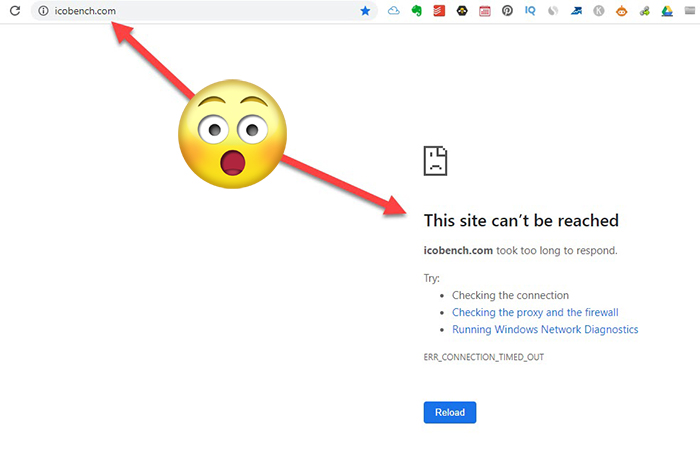Open the gray folder icon in toolbar
The height and width of the screenshot is (452, 700).
690,11
